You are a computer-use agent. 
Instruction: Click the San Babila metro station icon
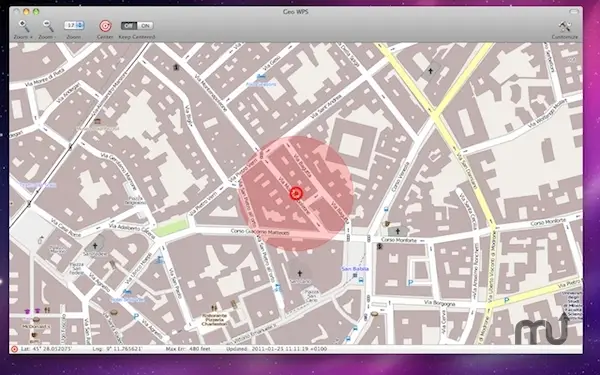tap(355, 275)
